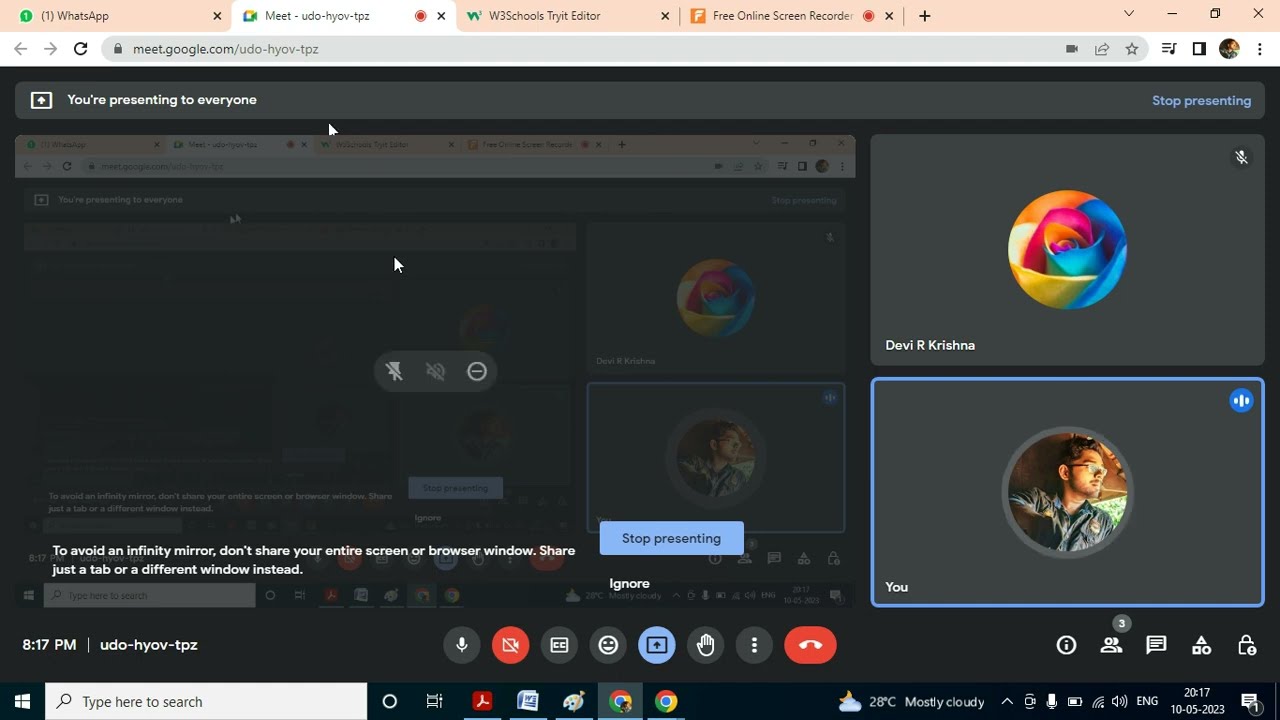Open volume control in system tray
The image size is (1280, 720).
pyautogui.click(x=1119, y=702)
